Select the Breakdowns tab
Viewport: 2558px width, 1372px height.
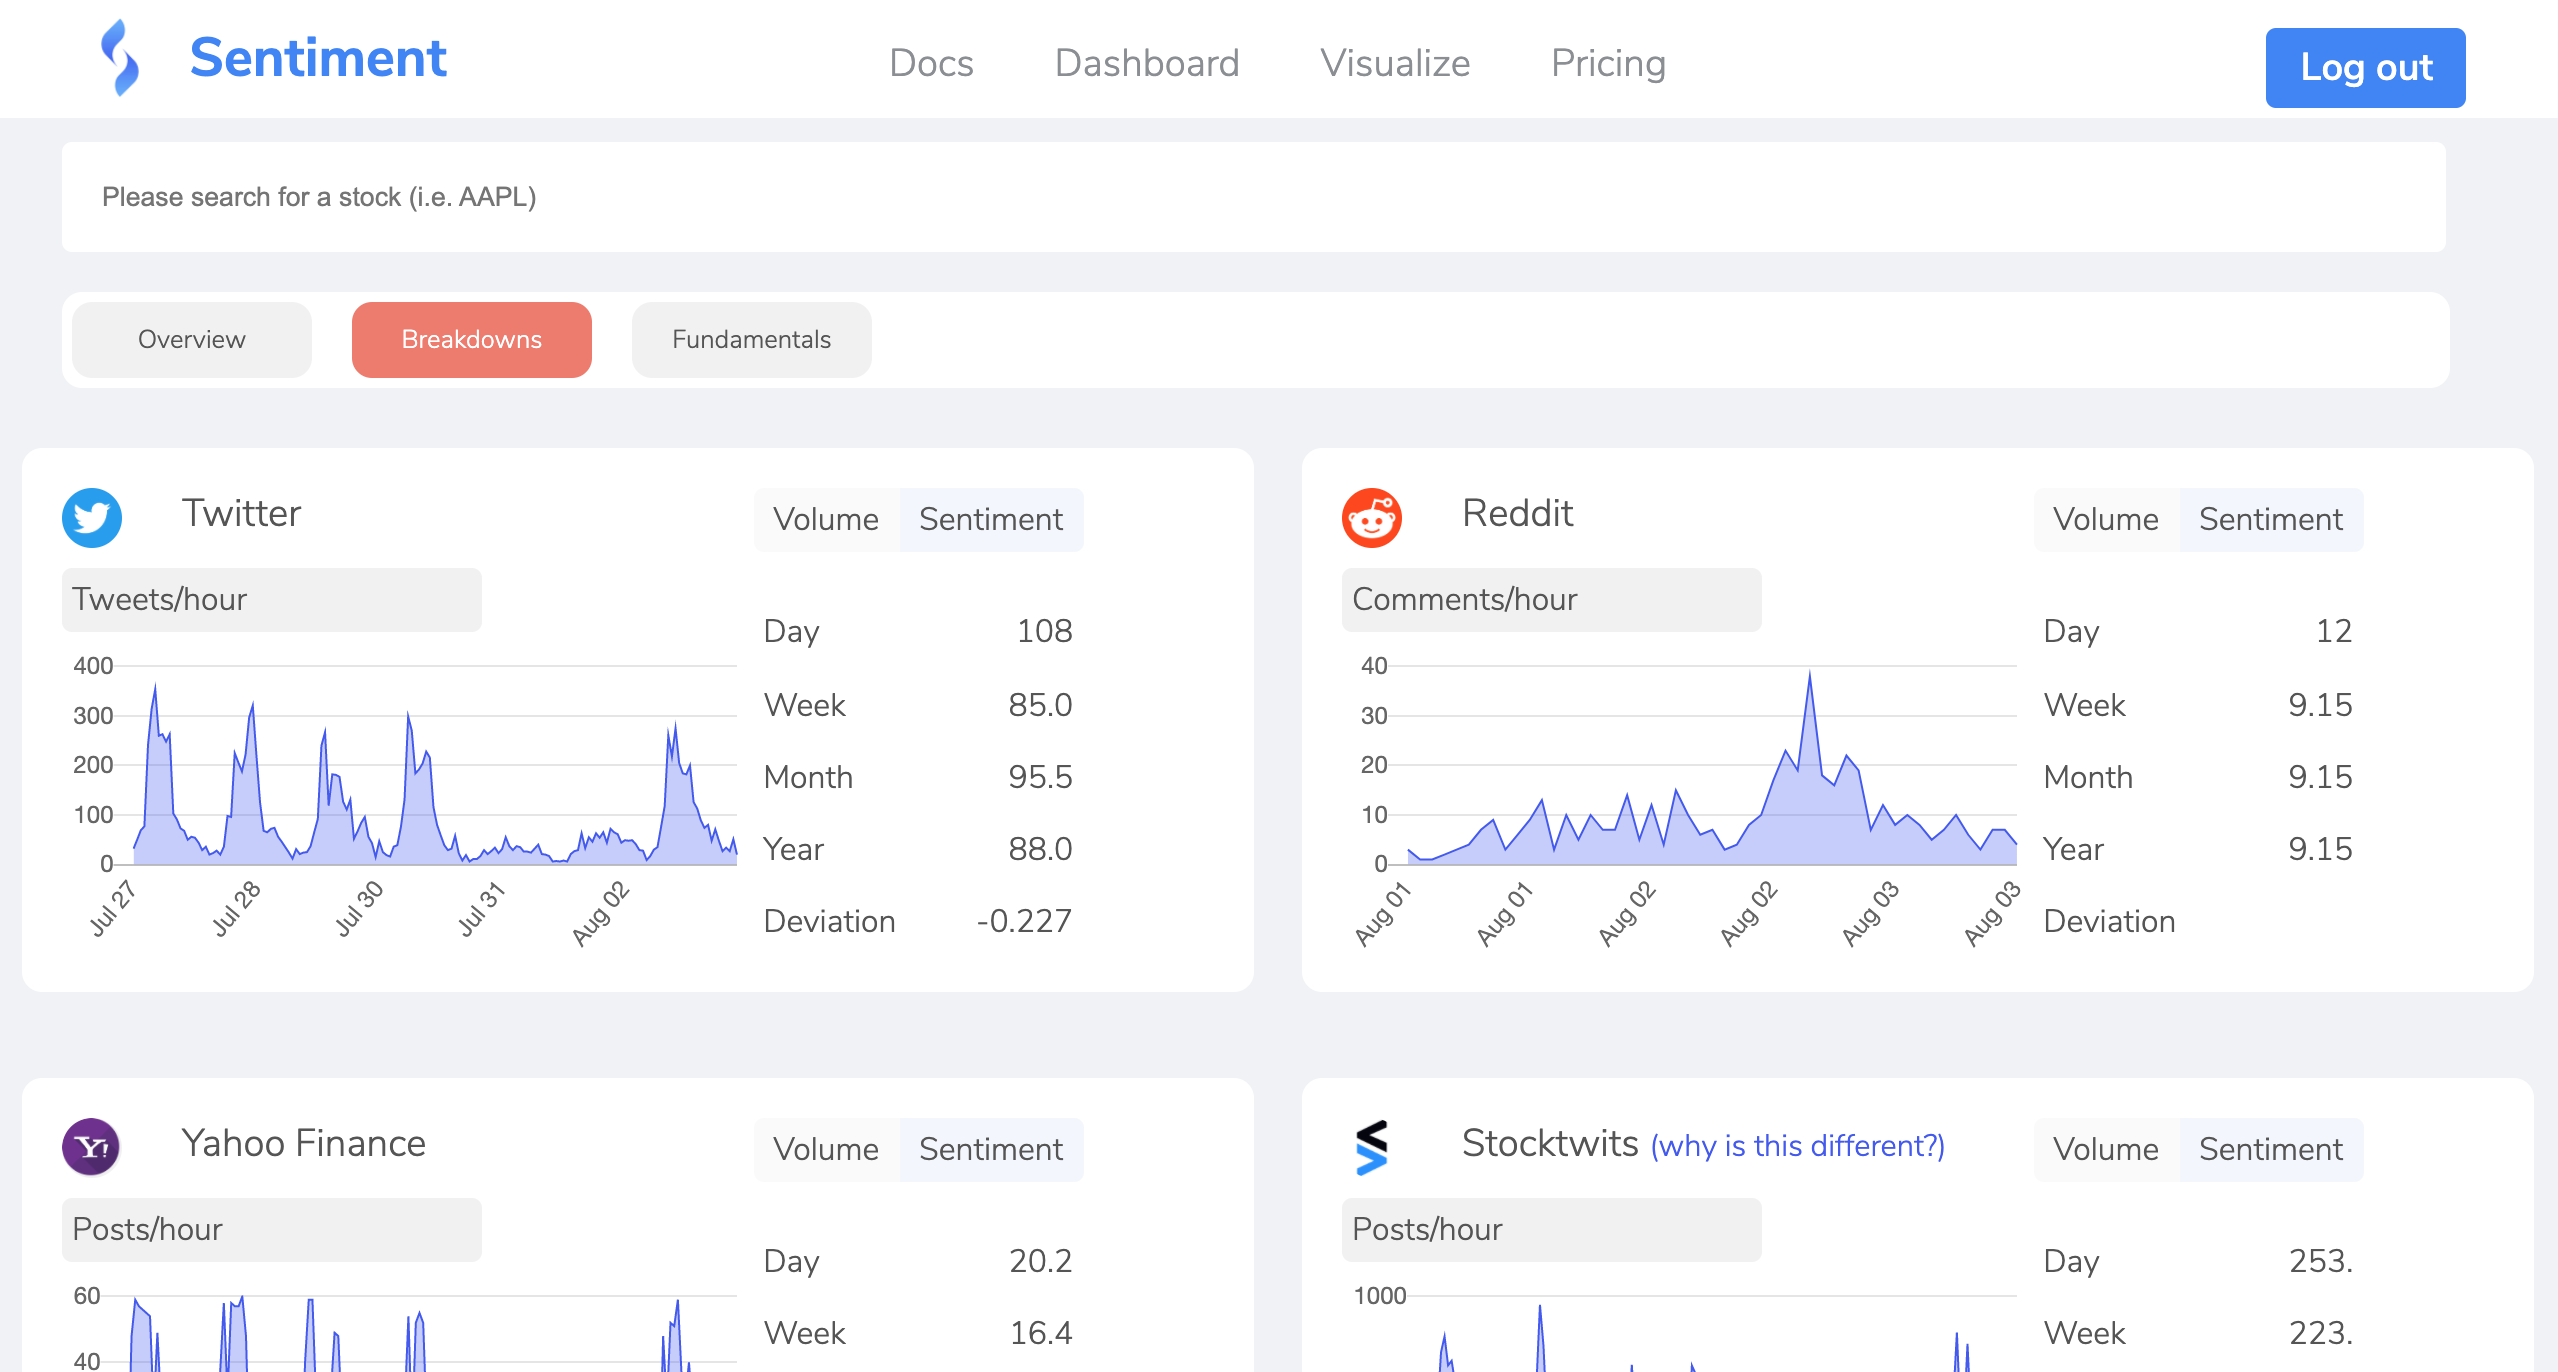coord(471,339)
